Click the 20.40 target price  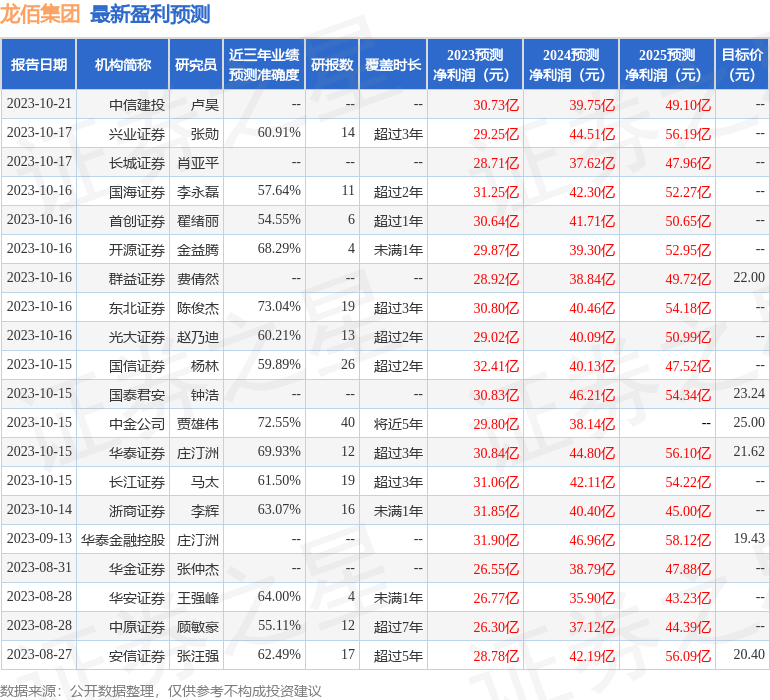point(749,654)
